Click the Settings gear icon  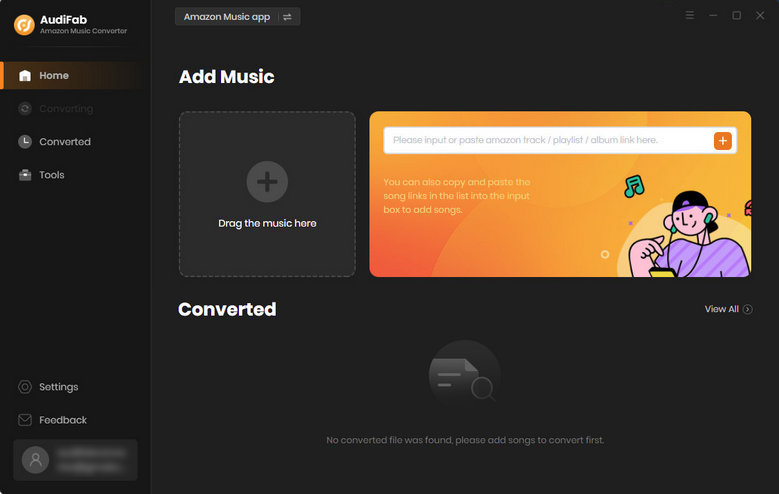tap(25, 387)
